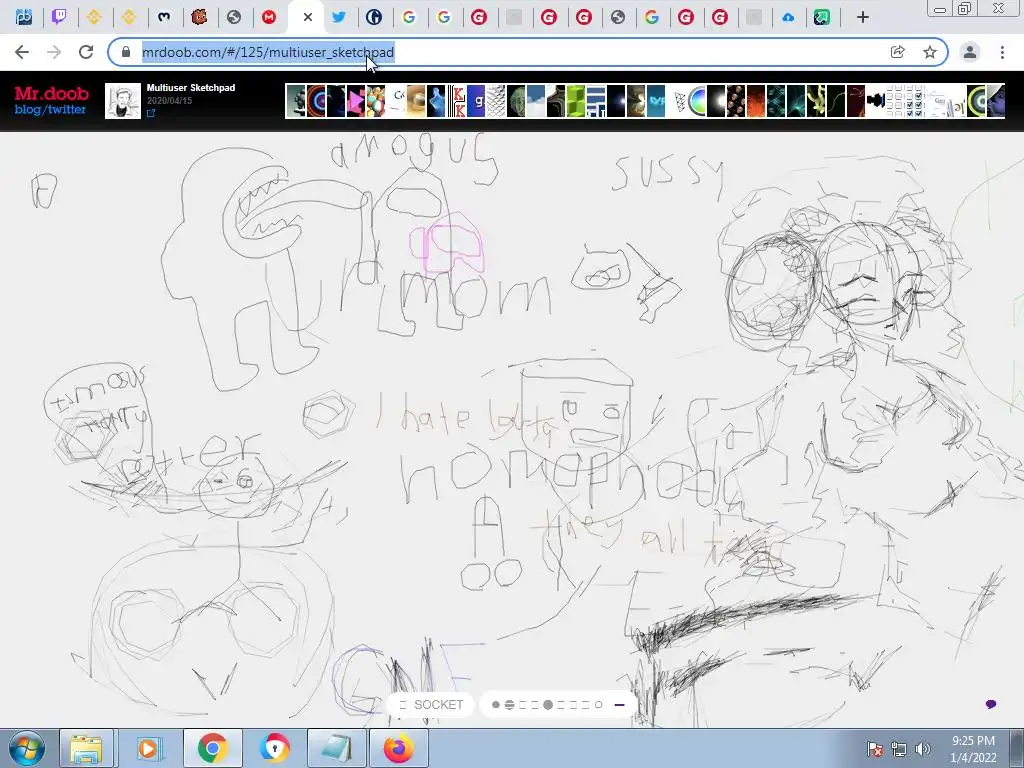Switch to the blue cloud icon tab

(788, 18)
